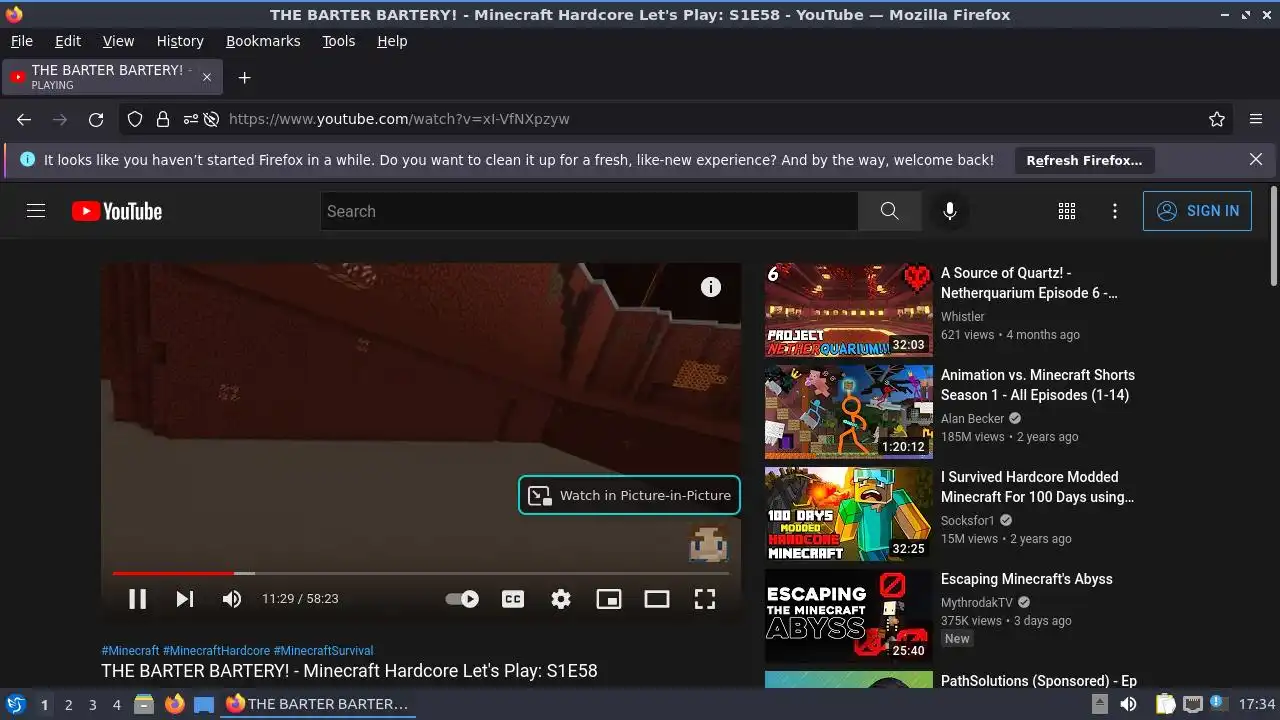Open the video info card icon
The height and width of the screenshot is (720, 1280).
[x=711, y=287]
